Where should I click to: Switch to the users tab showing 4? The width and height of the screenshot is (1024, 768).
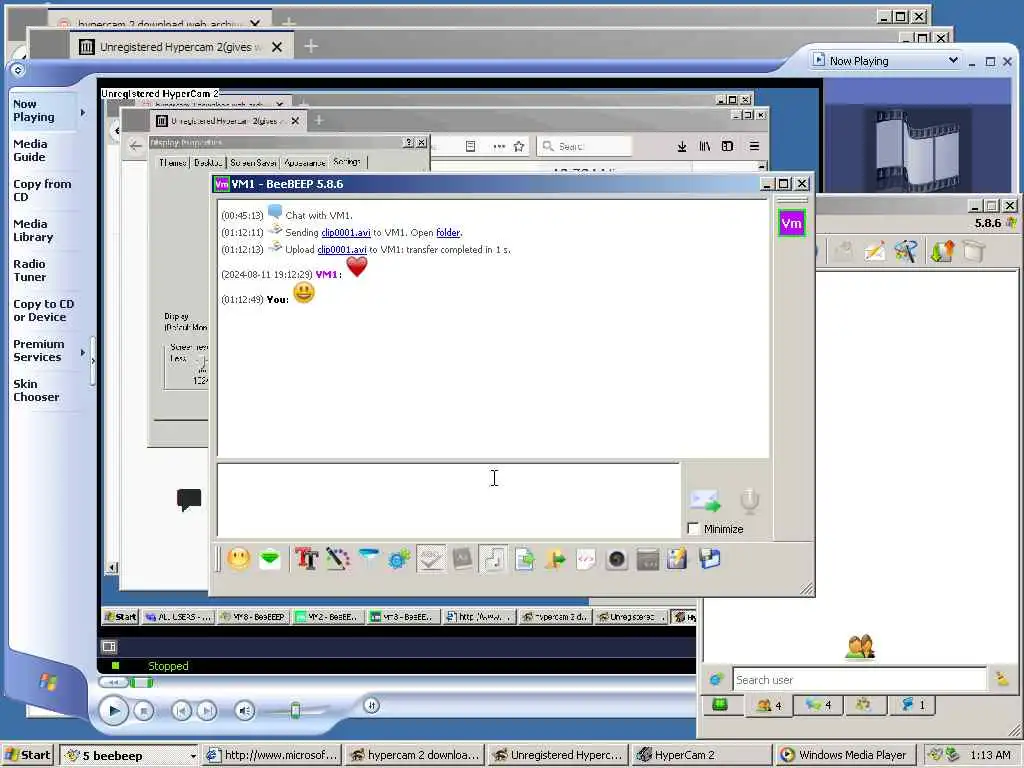click(x=769, y=705)
